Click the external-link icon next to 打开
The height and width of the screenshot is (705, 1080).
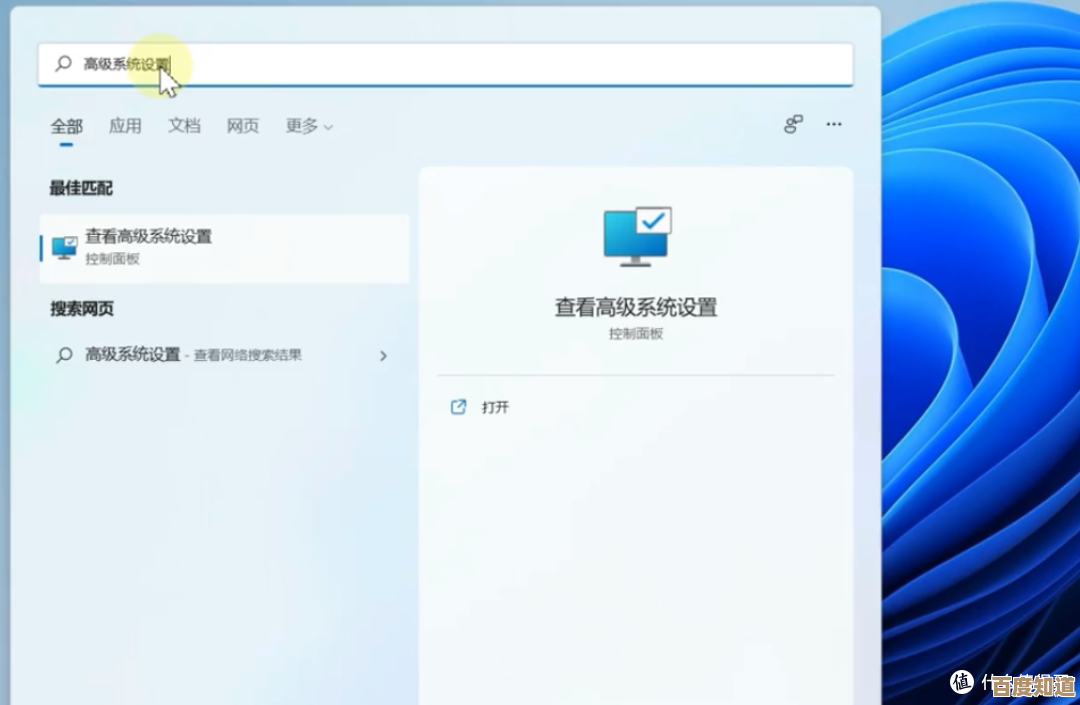click(458, 407)
